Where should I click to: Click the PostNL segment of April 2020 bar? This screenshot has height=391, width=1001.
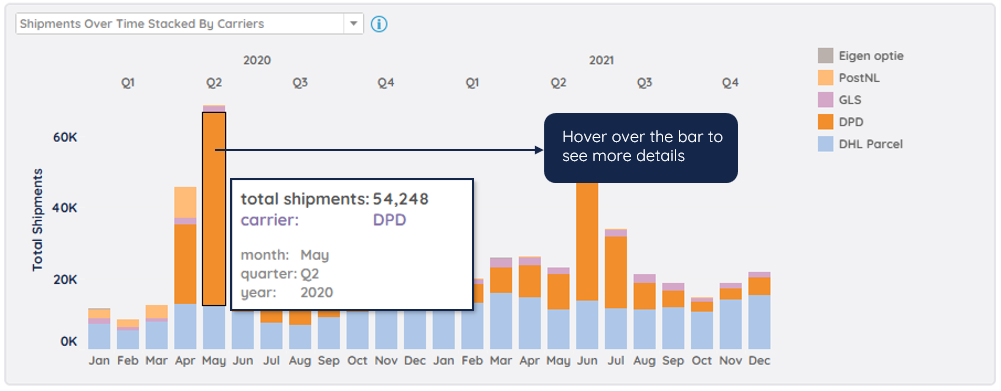click(185, 203)
